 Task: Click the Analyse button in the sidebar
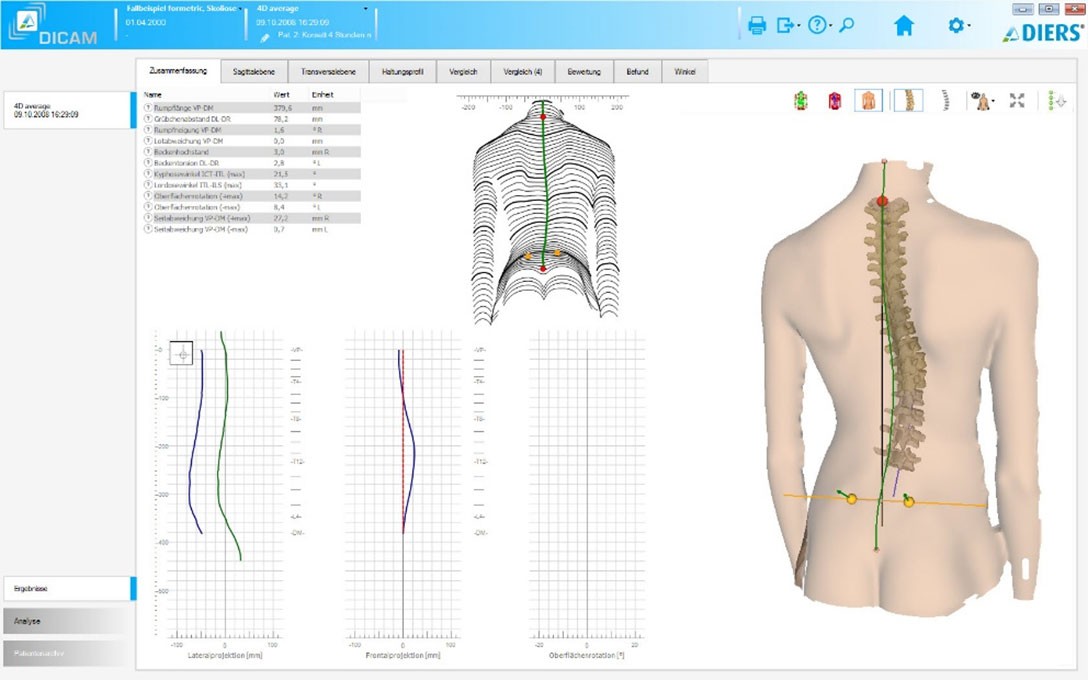pyautogui.click(x=66, y=621)
